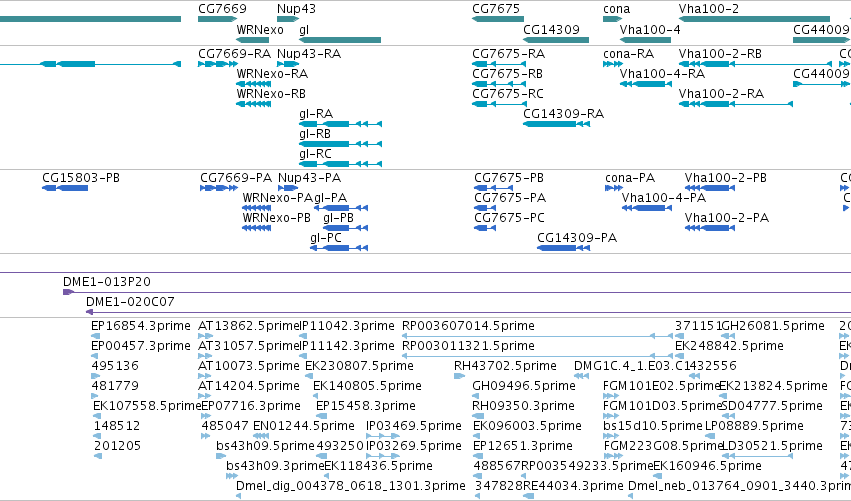Click the CG7675-RA transcript label
The height and width of the screenshot is (501, 851).
point(509,54)
